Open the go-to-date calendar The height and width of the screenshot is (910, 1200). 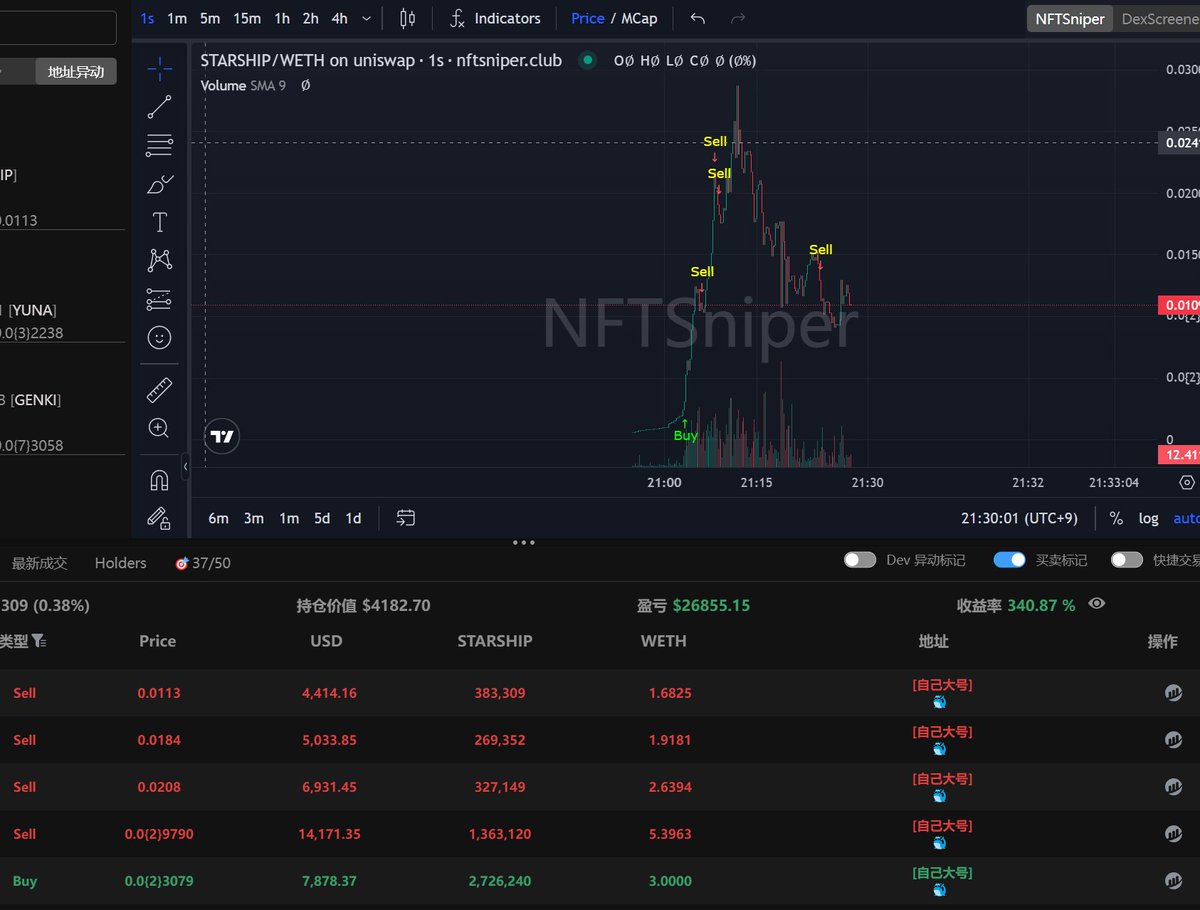(405, 518)
